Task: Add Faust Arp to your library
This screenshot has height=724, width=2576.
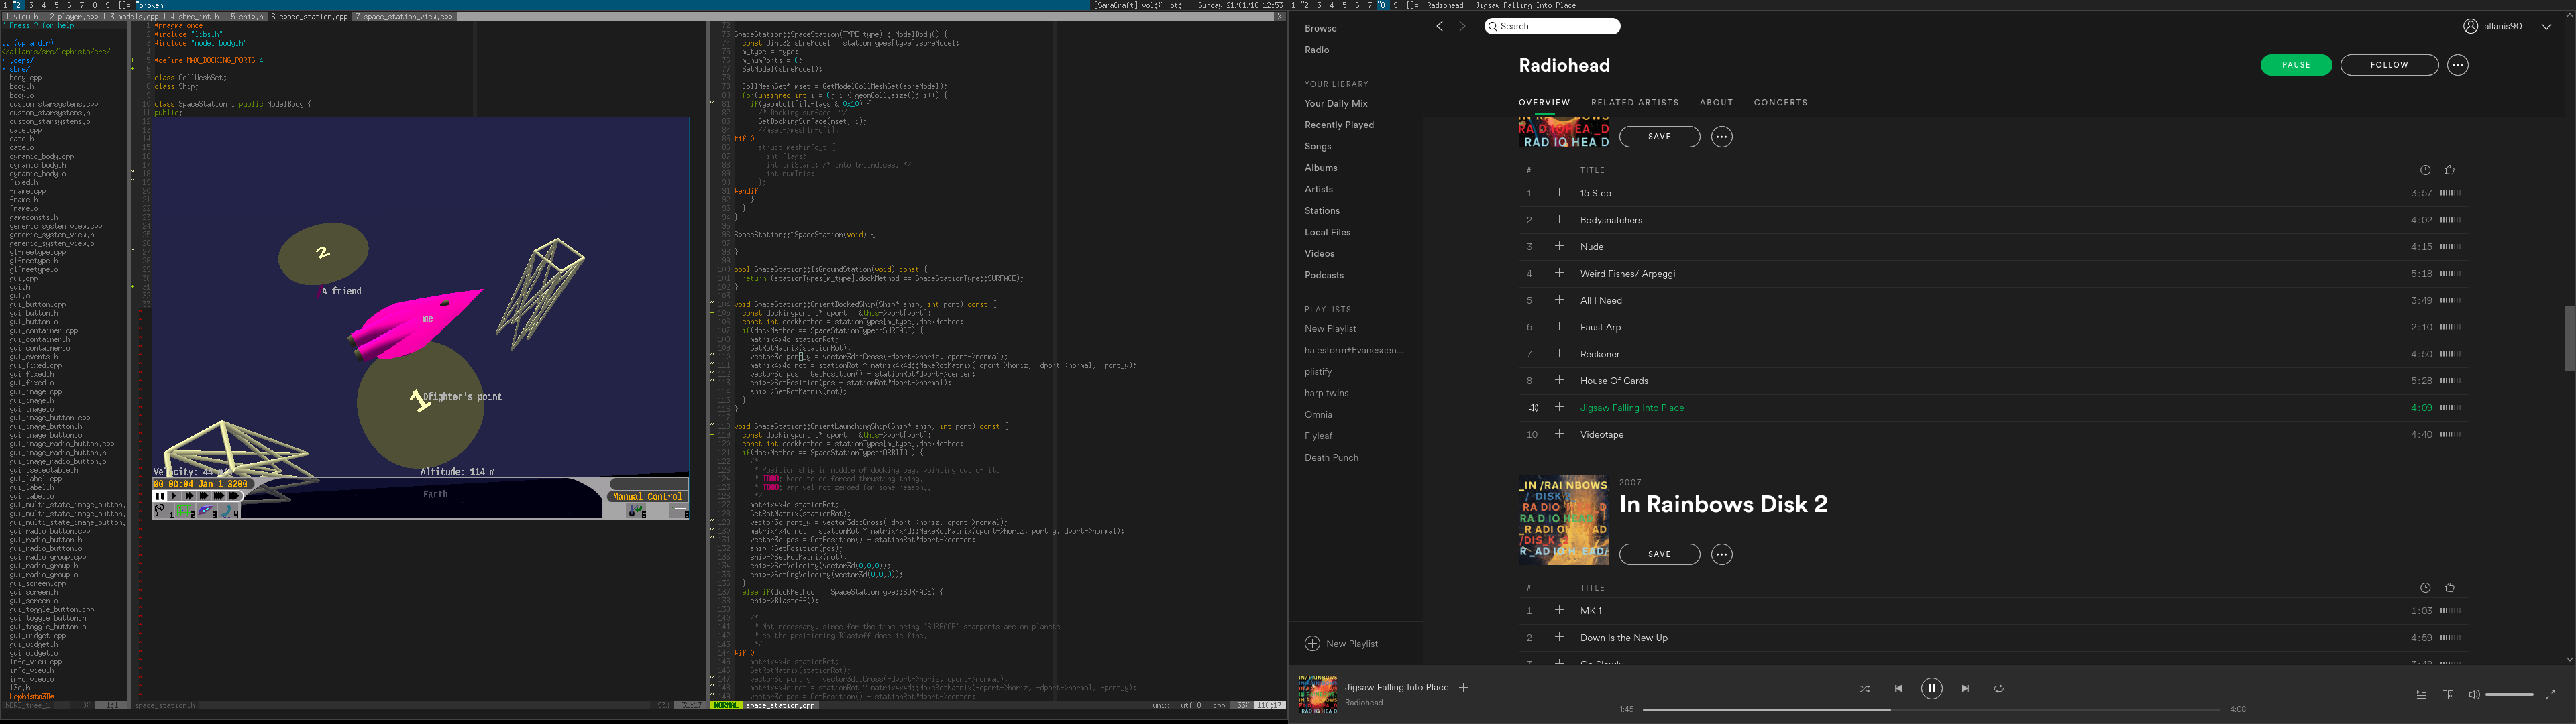Action: 1558,327
